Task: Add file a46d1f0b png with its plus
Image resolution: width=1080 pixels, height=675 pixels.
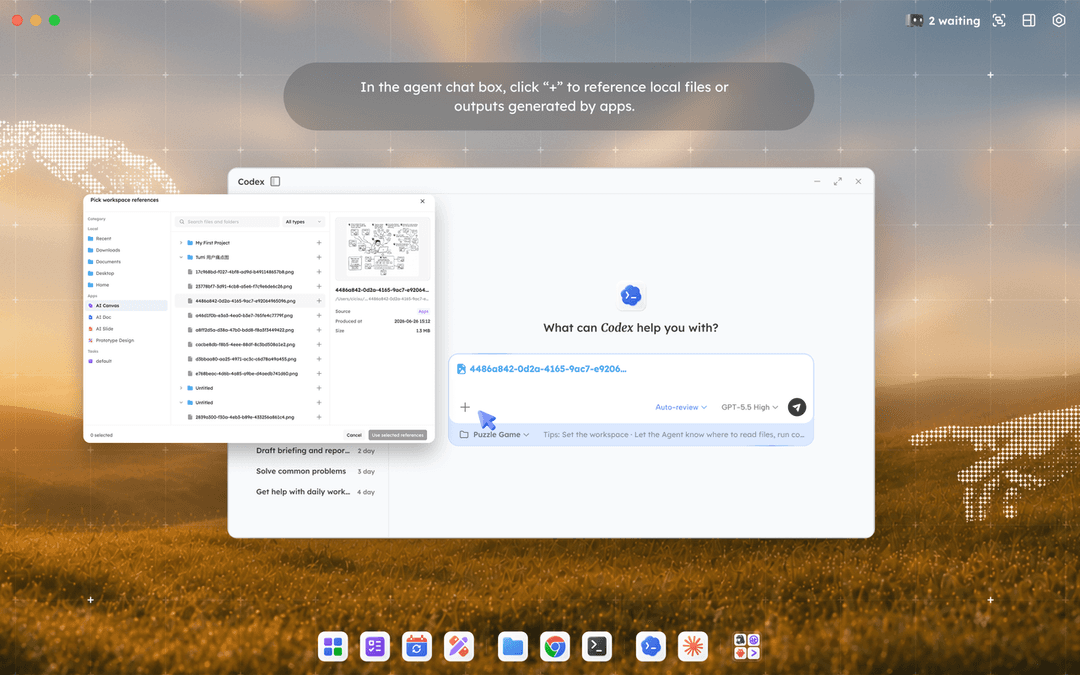Action: point(319,315)
